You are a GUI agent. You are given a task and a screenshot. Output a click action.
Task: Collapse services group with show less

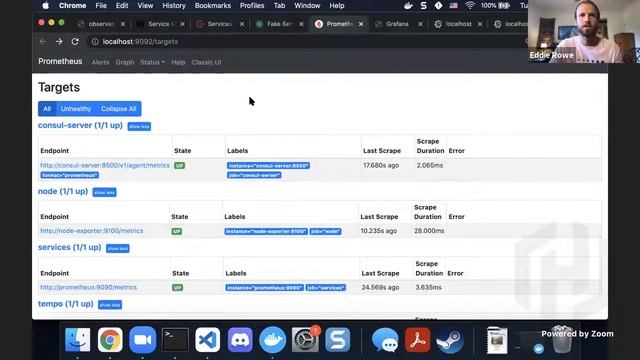coord(118,249)
